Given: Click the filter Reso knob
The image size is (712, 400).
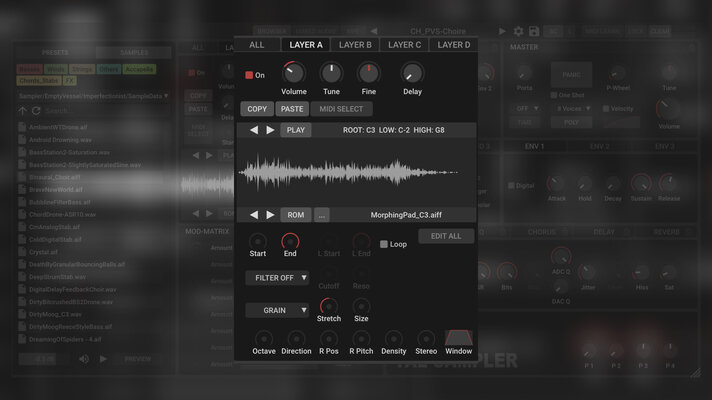Looking at the screenshot, I should point(361,274).
